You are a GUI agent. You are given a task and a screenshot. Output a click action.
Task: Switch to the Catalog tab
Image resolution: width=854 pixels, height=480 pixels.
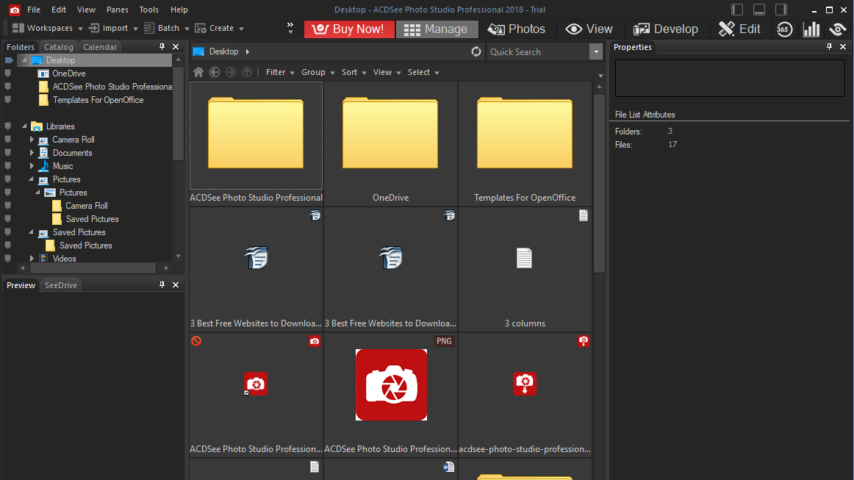coord(58,47)
